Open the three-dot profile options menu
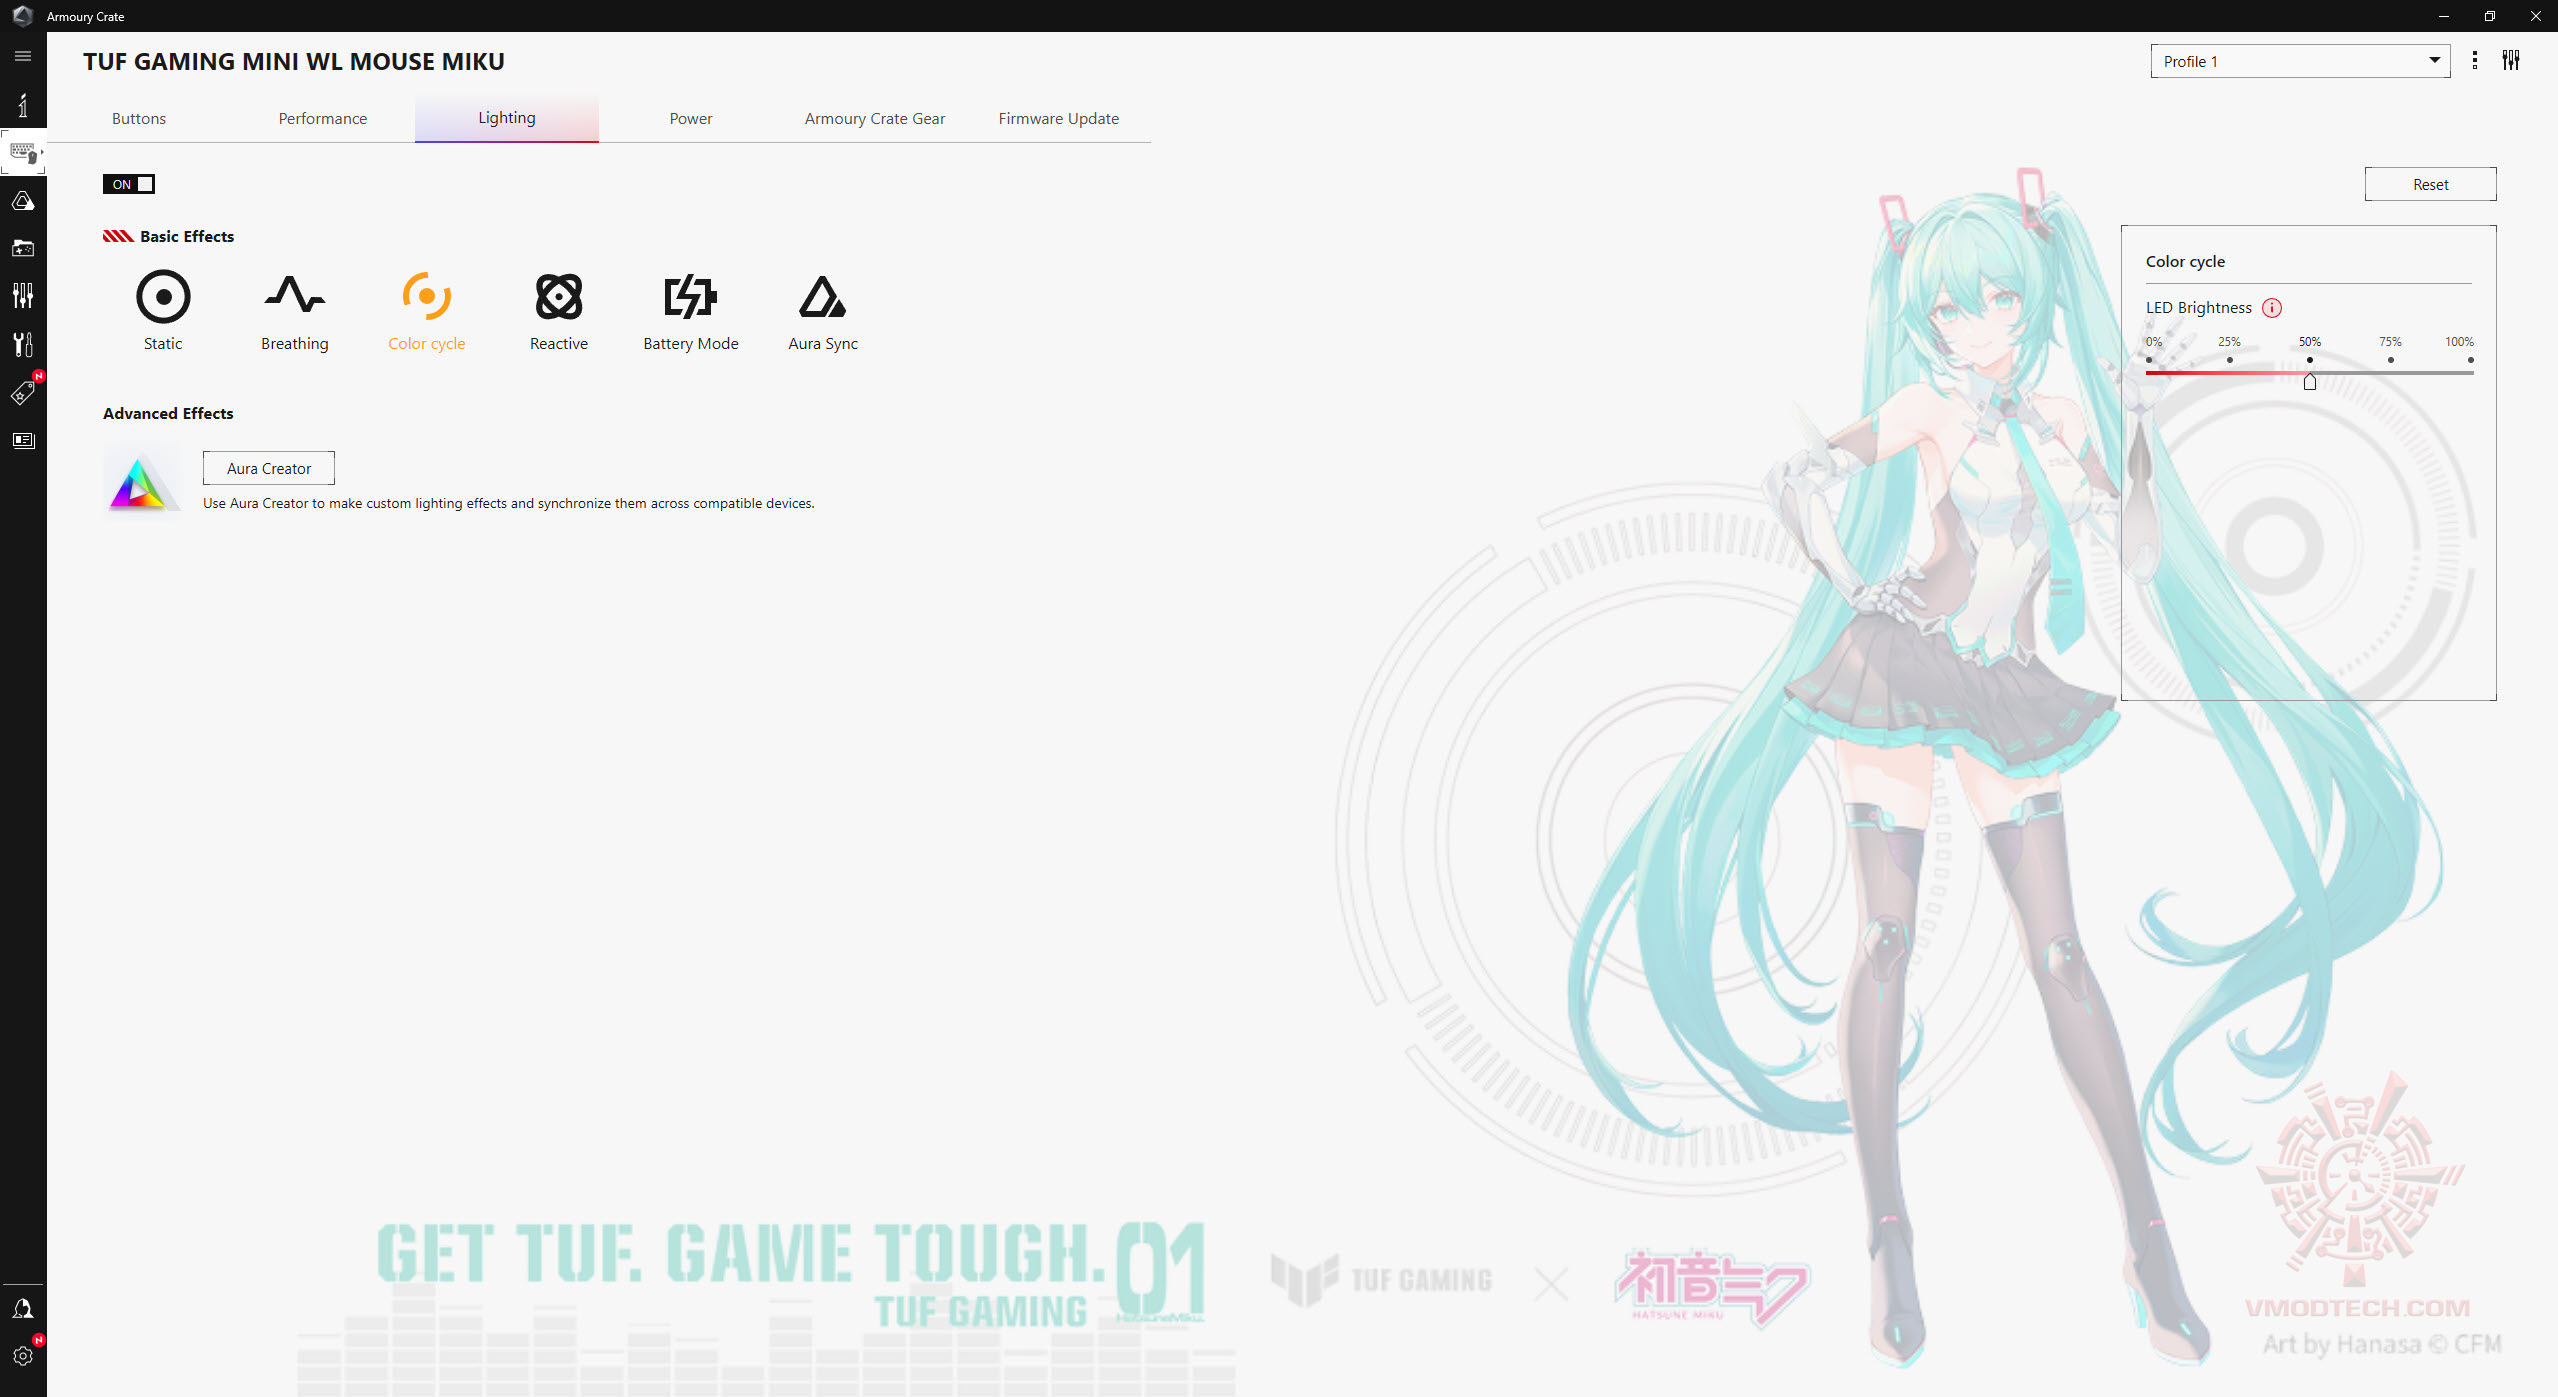Image resolution: width=2558 pixels, height=1397 pixels. pos(2475,61)
